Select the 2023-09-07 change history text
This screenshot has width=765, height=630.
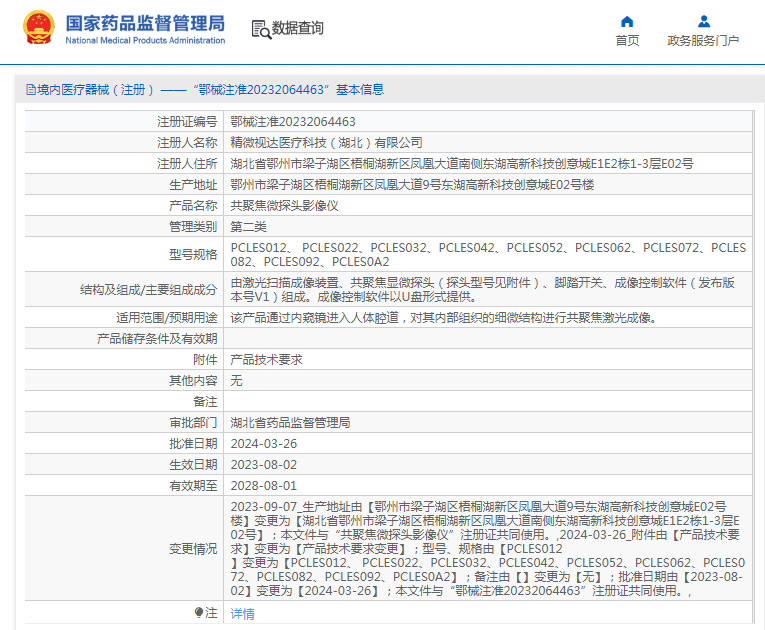point(487,549)
